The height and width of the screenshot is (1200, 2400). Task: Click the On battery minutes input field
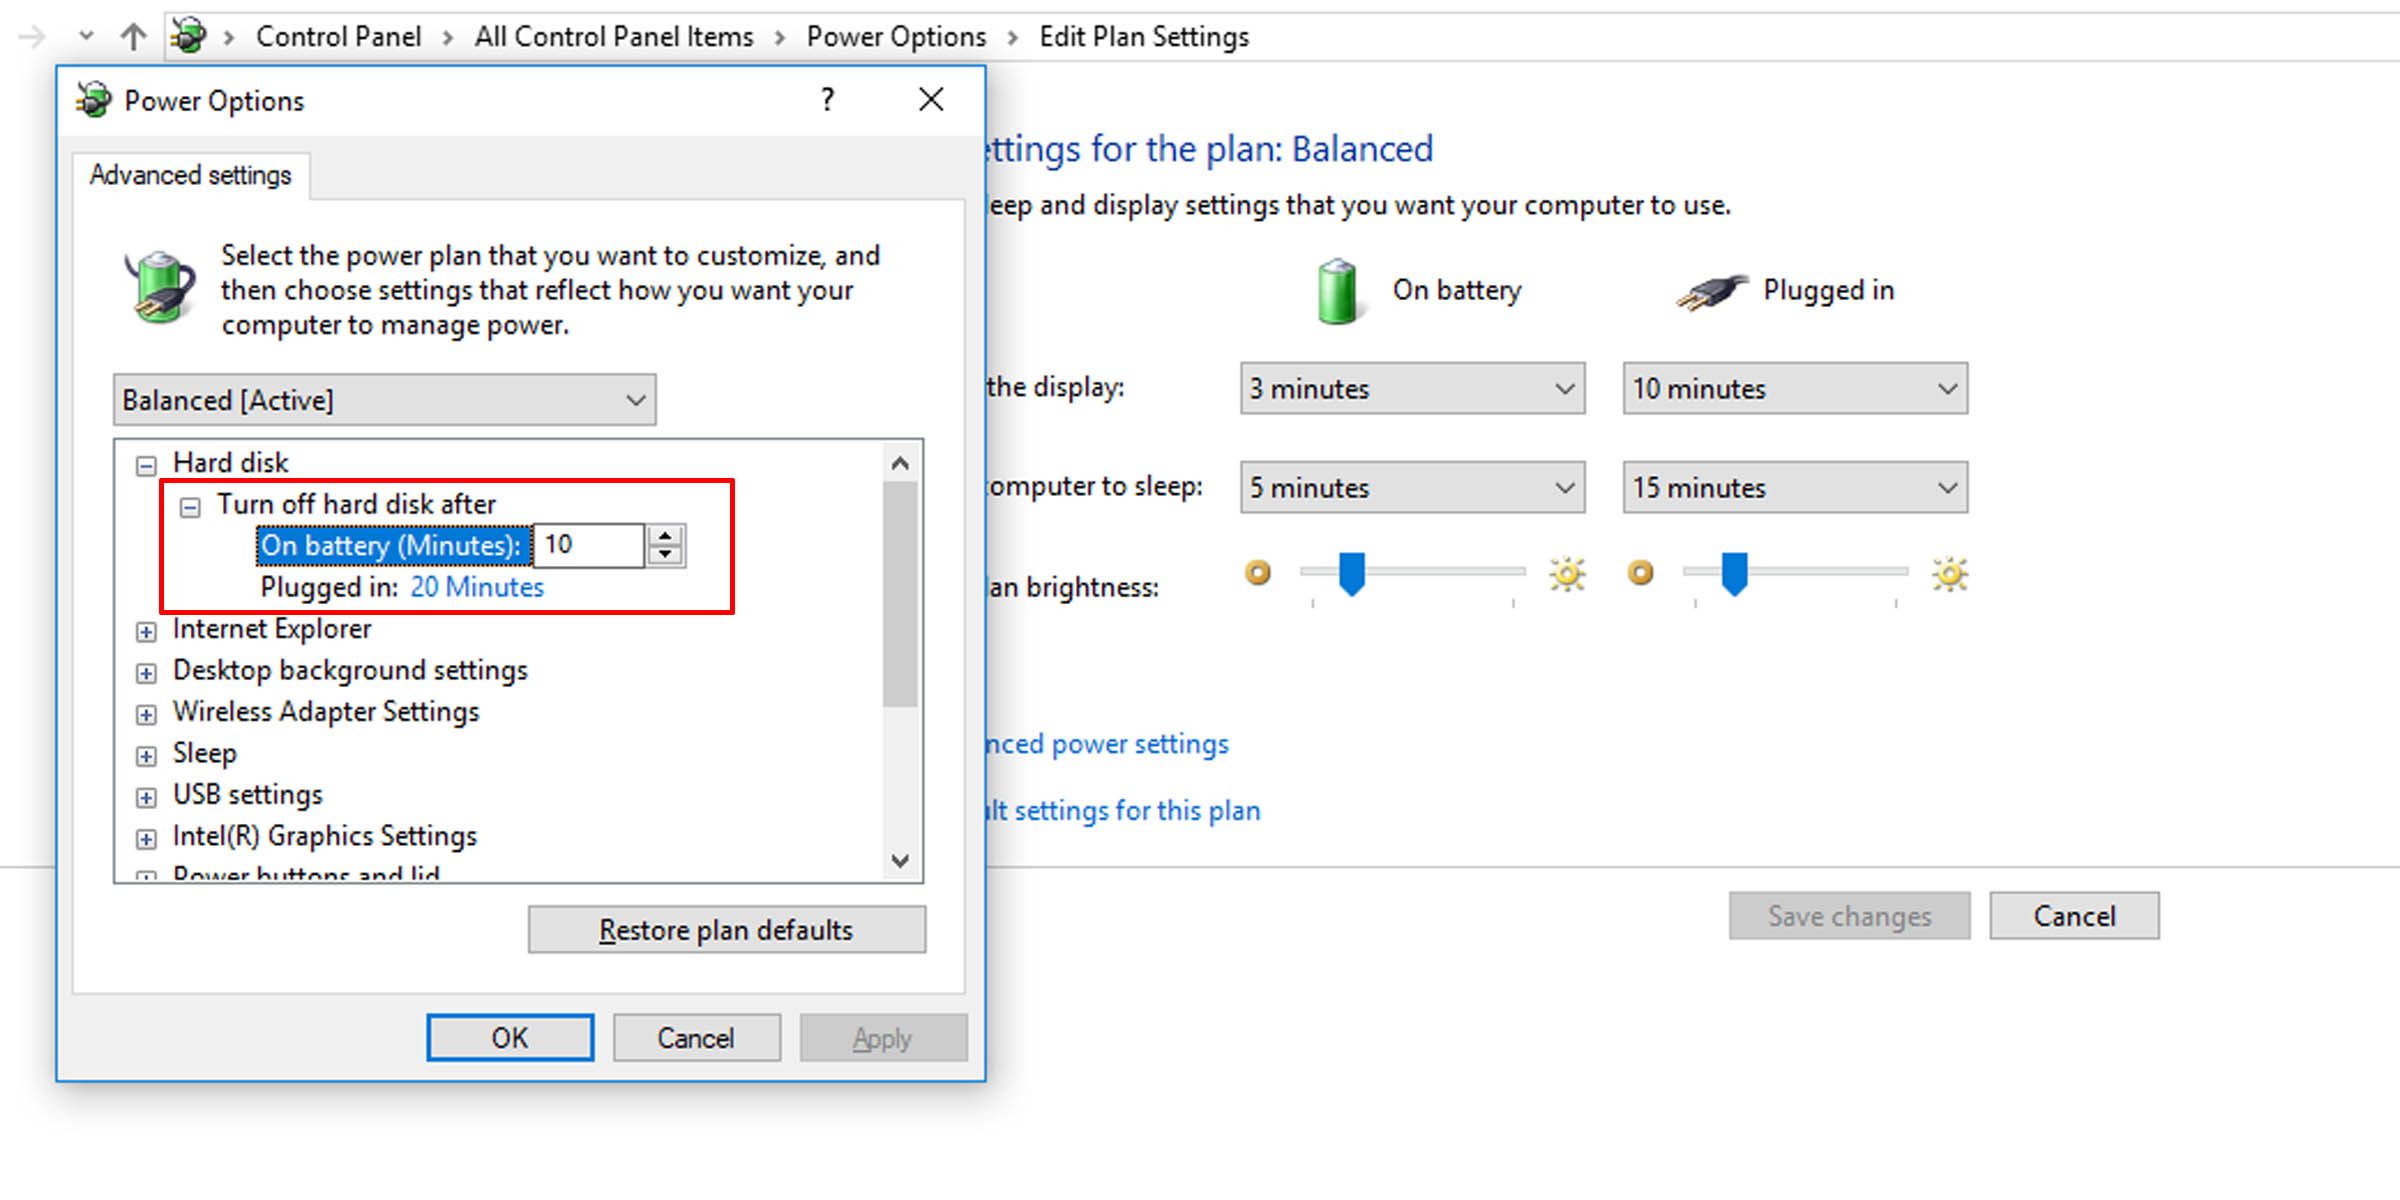[x=588, y=545]
